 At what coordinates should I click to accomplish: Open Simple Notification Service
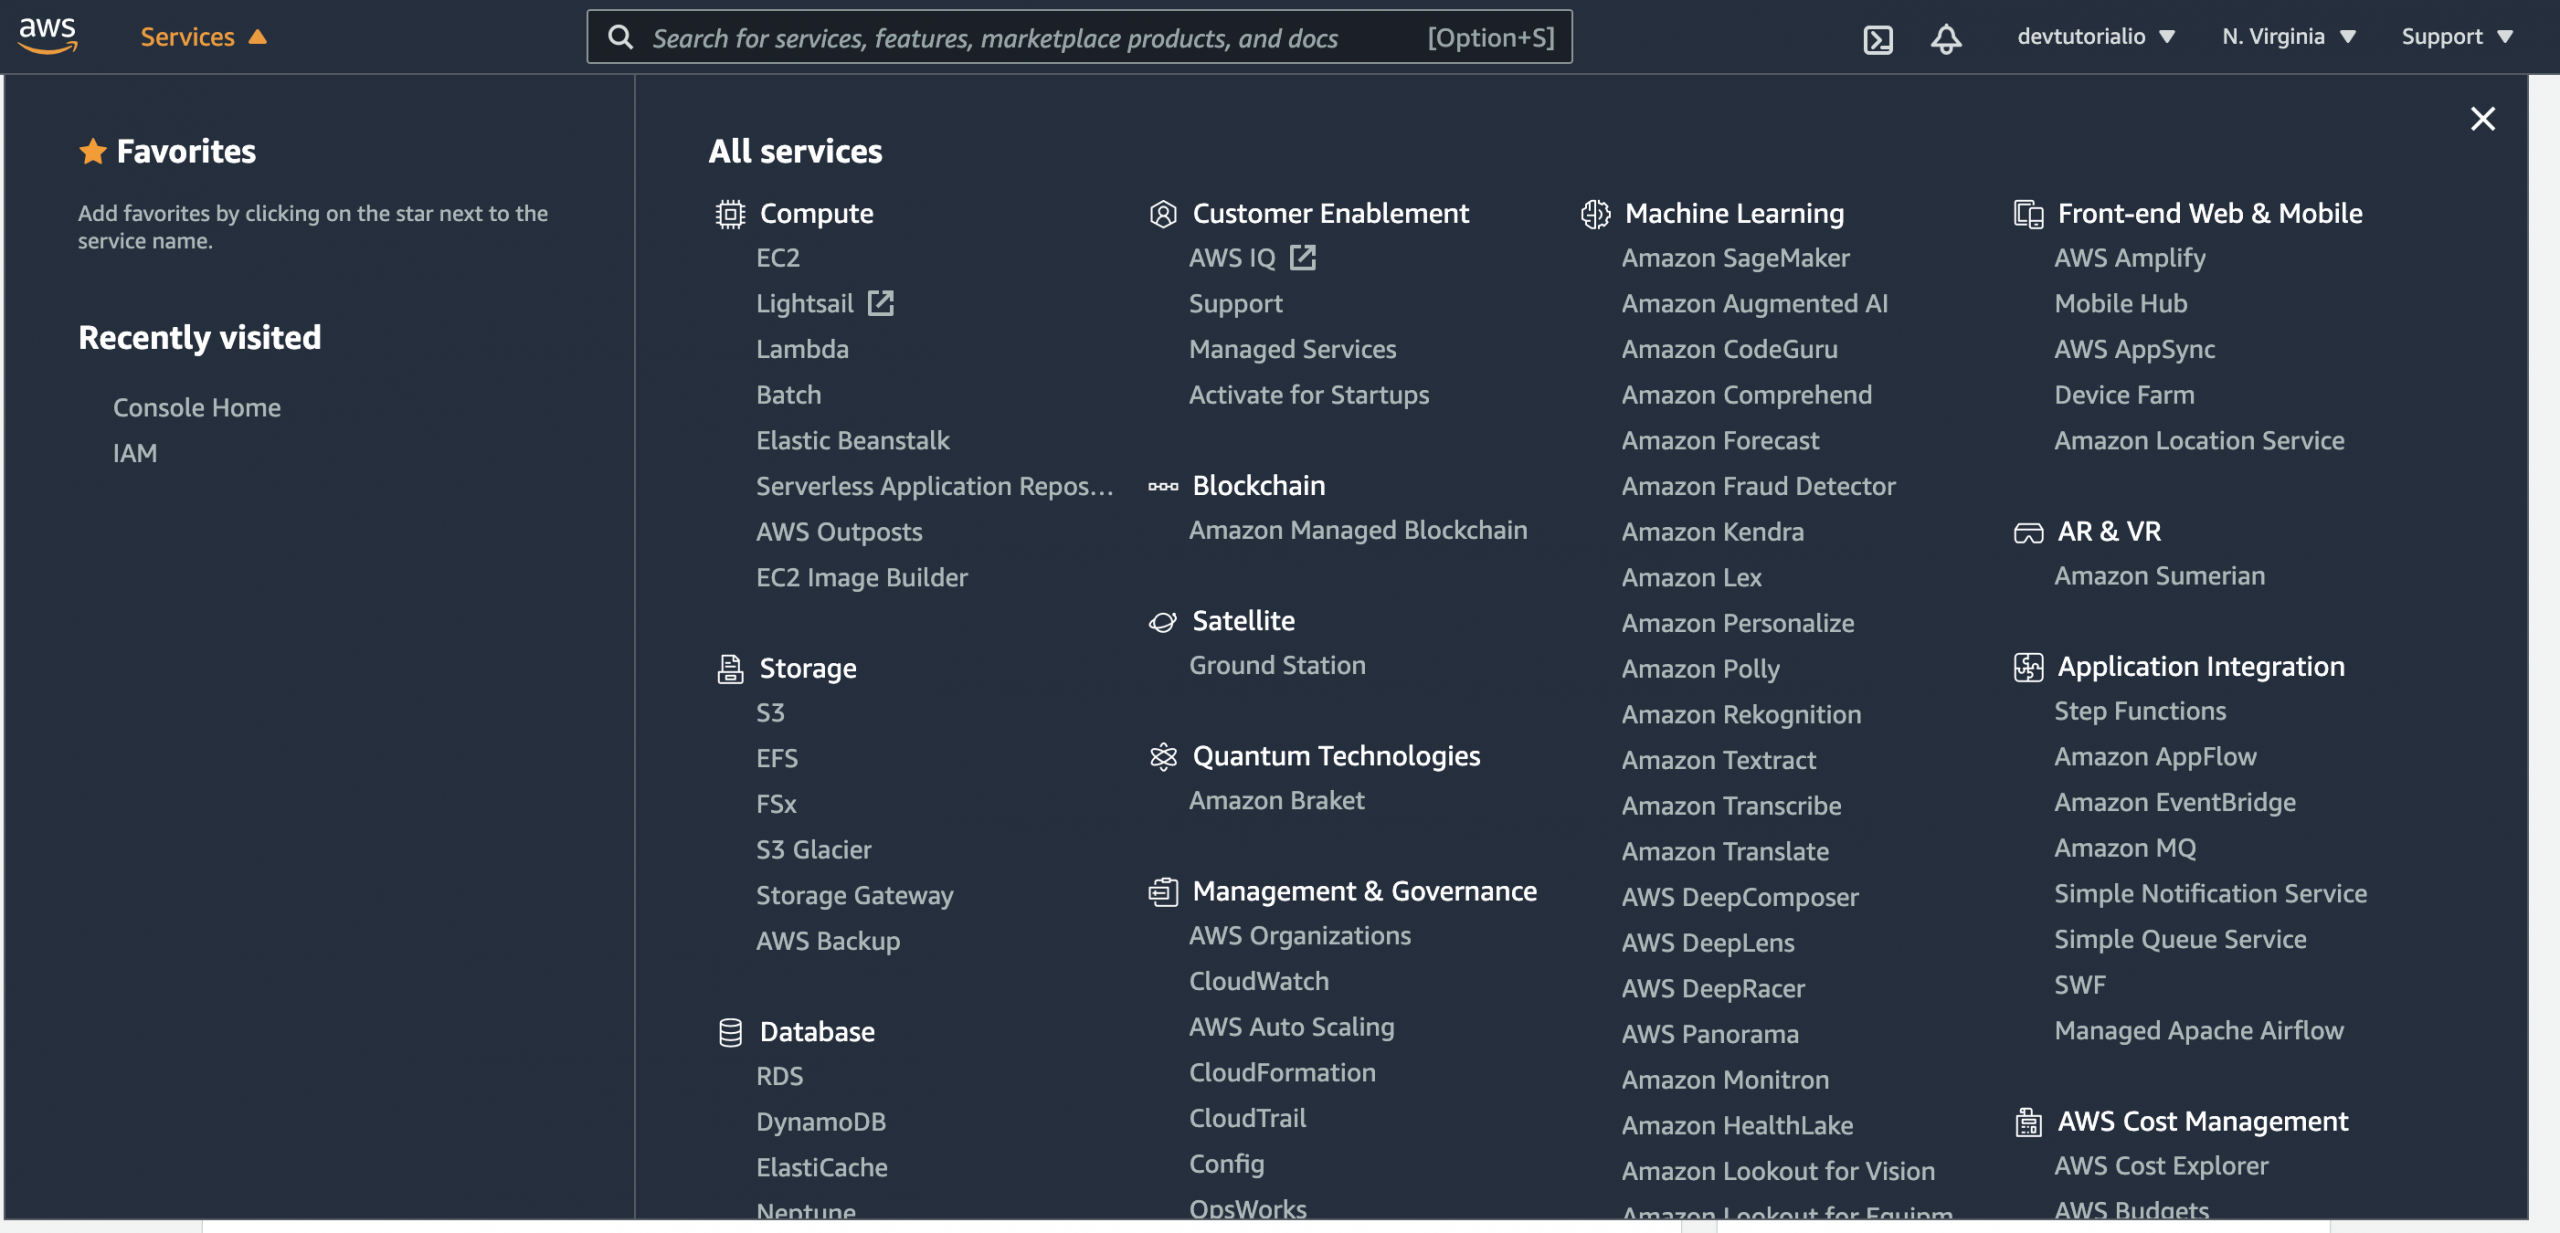[x=2210, y=894]
